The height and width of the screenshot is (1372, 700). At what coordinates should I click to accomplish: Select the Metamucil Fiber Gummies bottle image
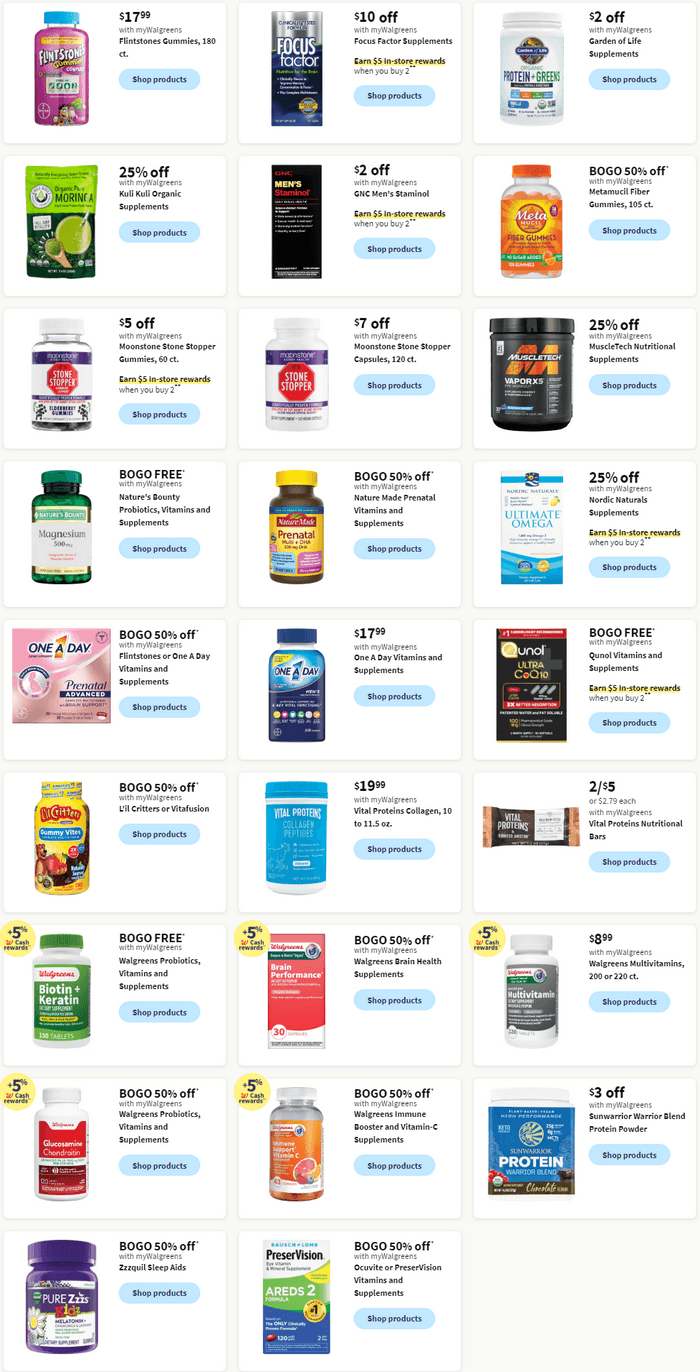point(532,222)
